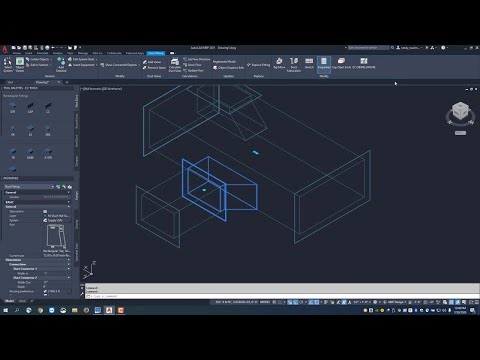Viewport: 480px width, 360px height.
Task: Select the Annotate ribbon tab
Action: (42, 53)
